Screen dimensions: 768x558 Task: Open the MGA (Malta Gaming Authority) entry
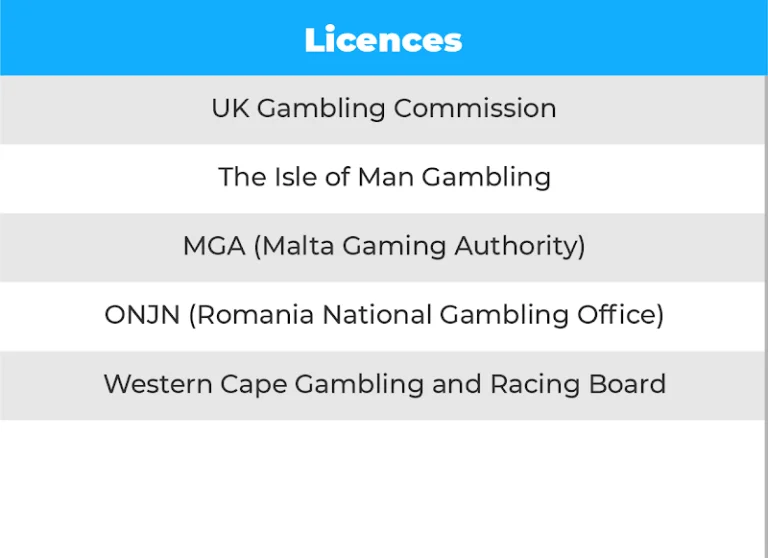click(x=383, y=248)
